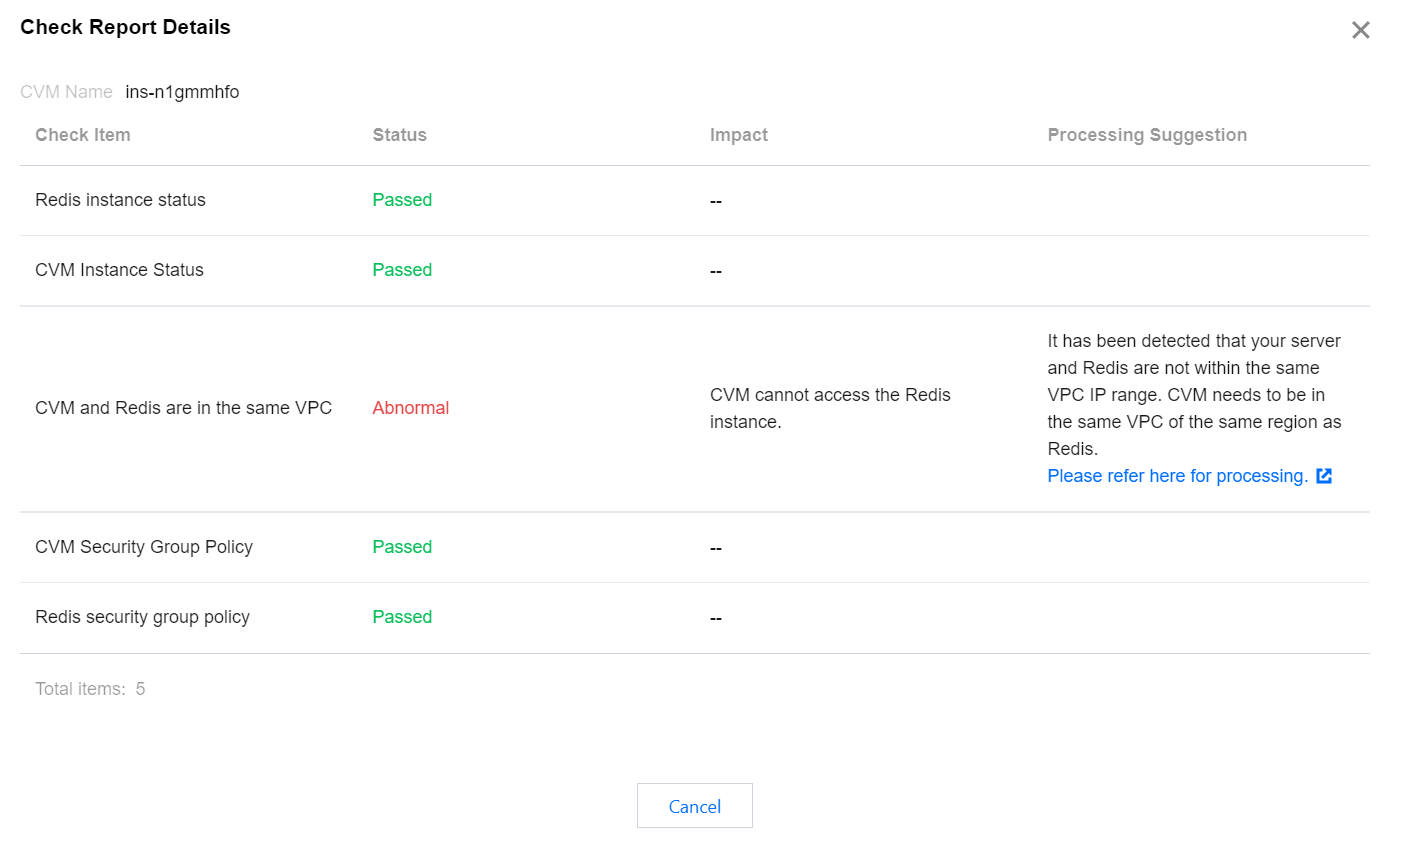Click the external link icon beside processing link
Image resolution: width=1404 pixels, height=851 pixels.
1324,476
